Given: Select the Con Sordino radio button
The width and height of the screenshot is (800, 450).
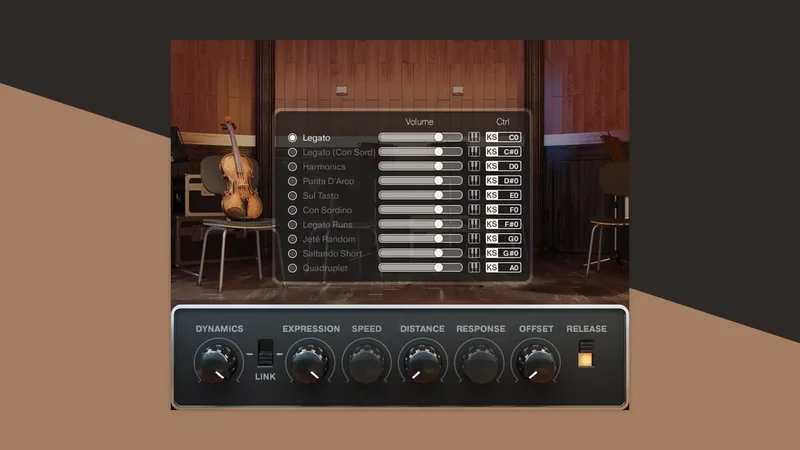Looking at the screenshot, I should [292, 210].
